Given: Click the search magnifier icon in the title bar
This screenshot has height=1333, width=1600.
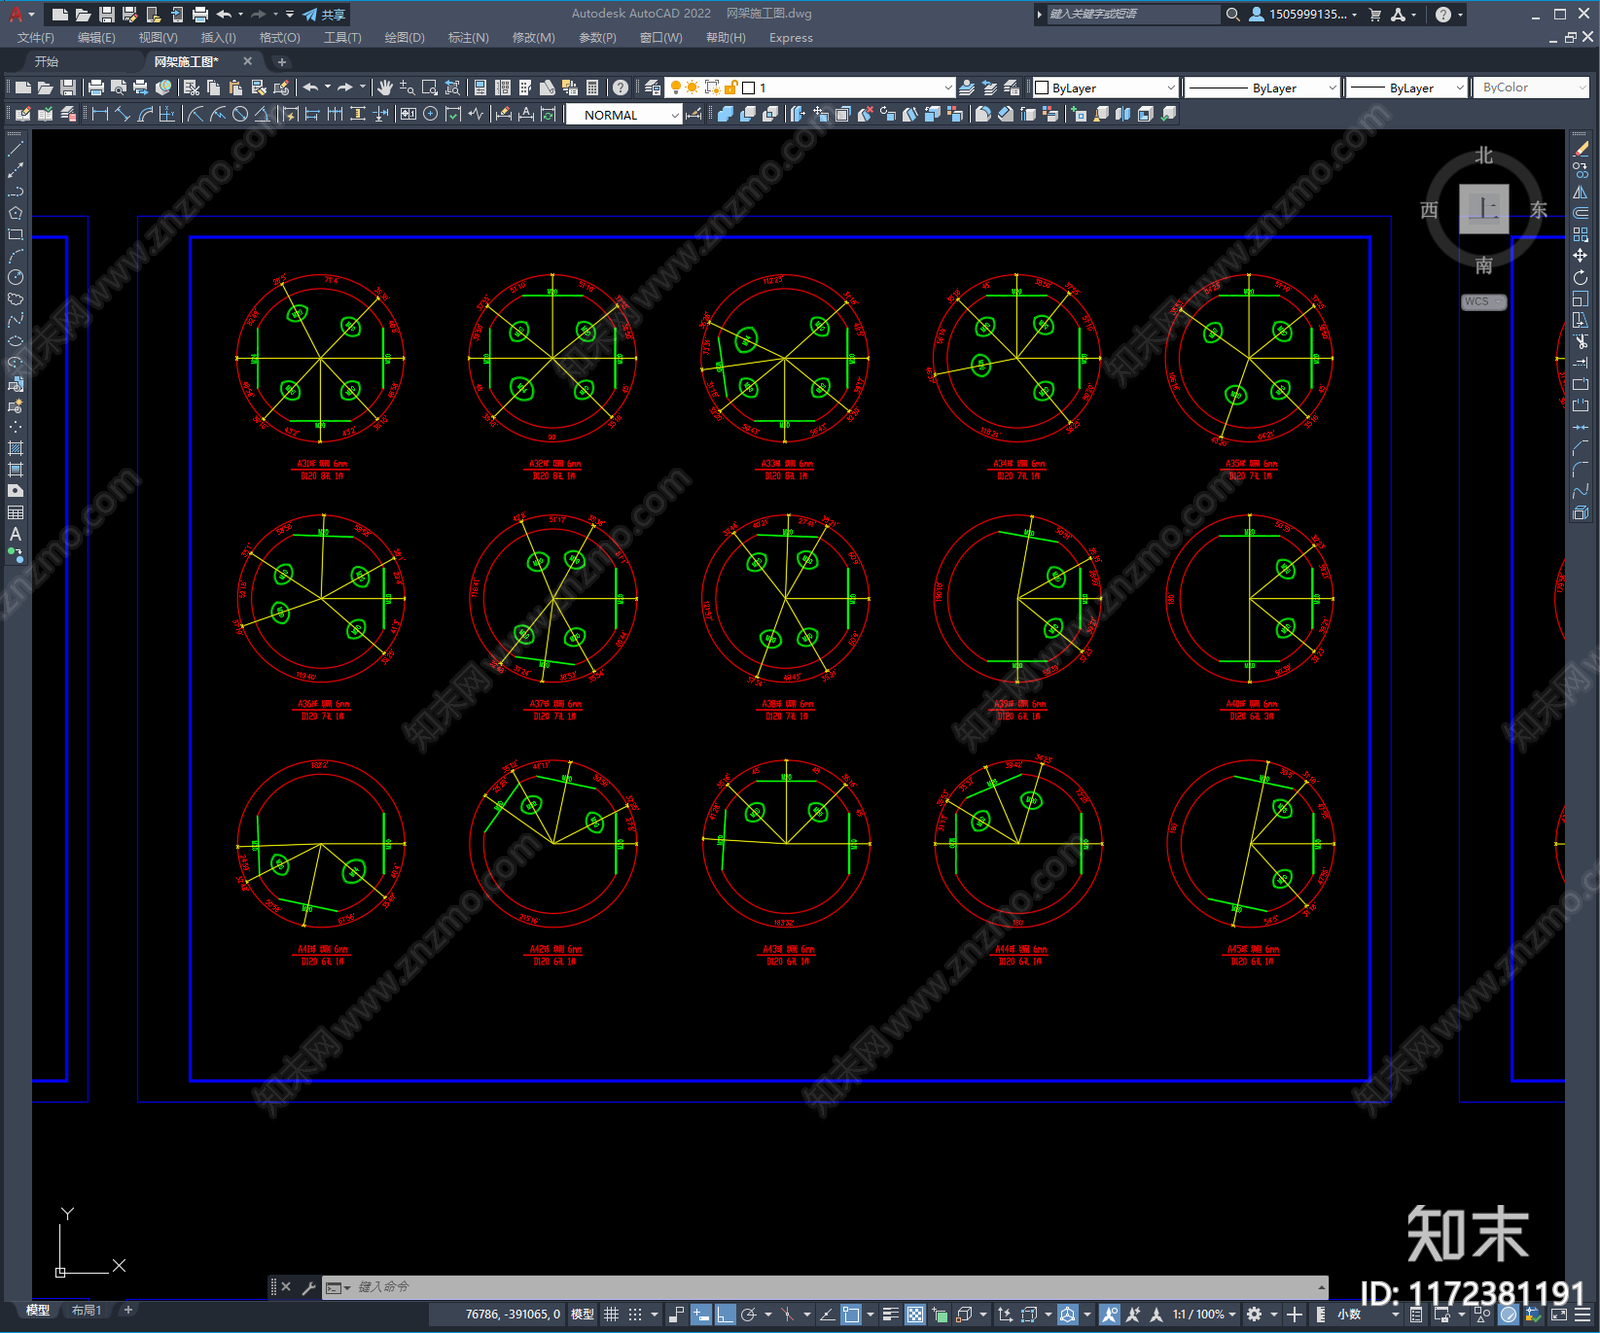Looking at the screenshot, I should (x=1232, y=14).
